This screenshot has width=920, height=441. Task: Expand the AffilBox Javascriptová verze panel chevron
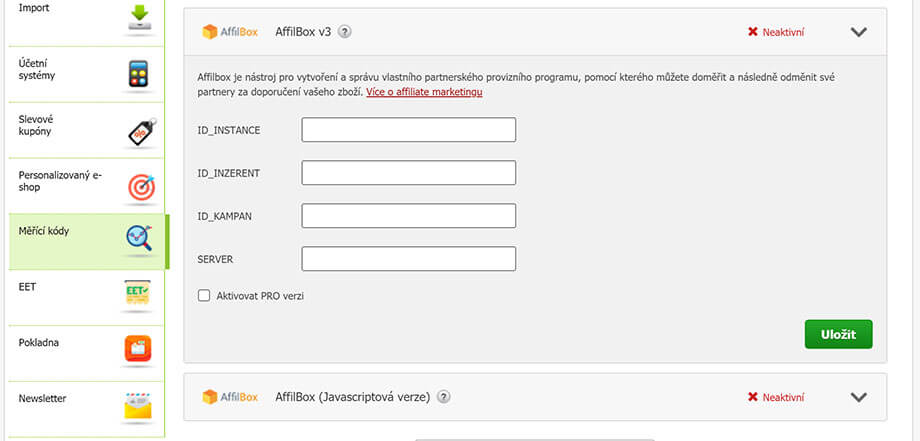(858, 398)
